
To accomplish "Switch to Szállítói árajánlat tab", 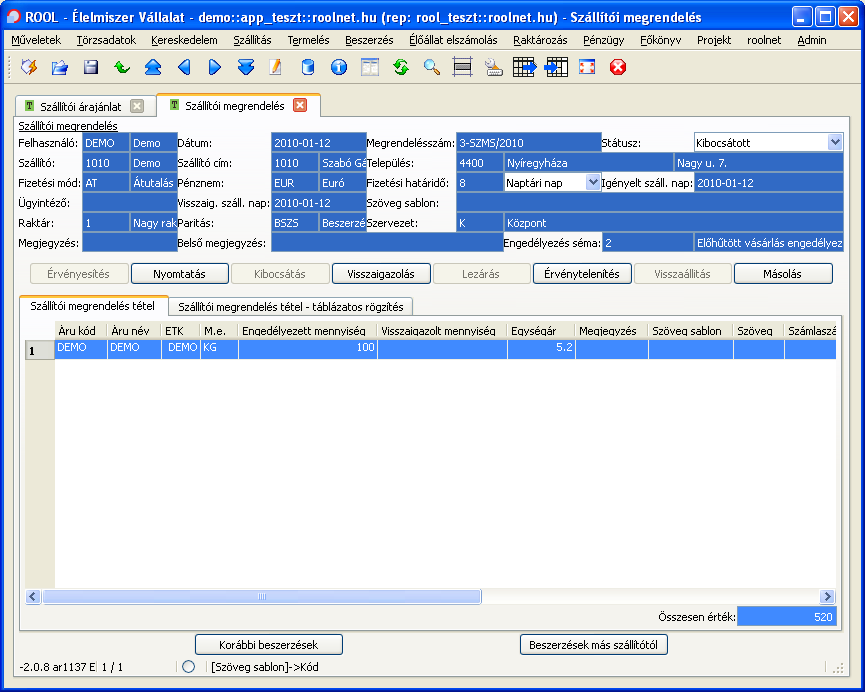I will click(81, 106).
